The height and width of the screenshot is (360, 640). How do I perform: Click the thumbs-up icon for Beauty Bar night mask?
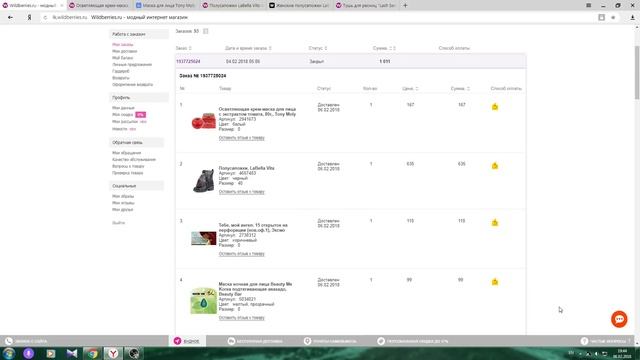pos(495,282)
